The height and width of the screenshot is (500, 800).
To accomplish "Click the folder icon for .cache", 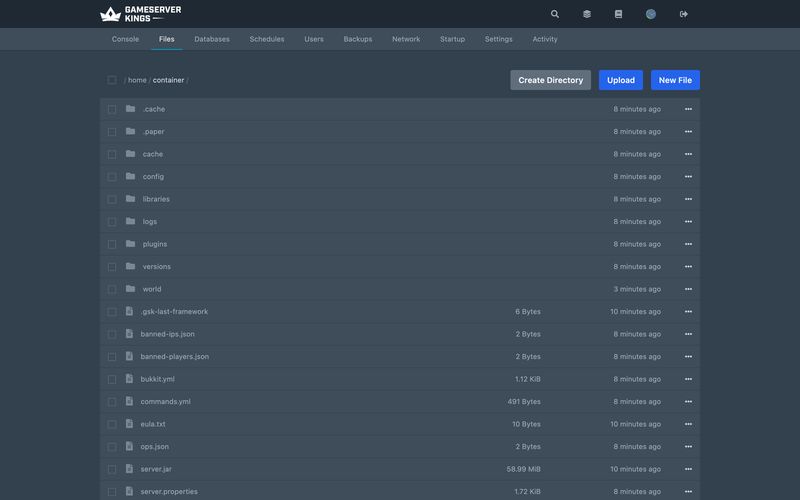I will point(131,109).
